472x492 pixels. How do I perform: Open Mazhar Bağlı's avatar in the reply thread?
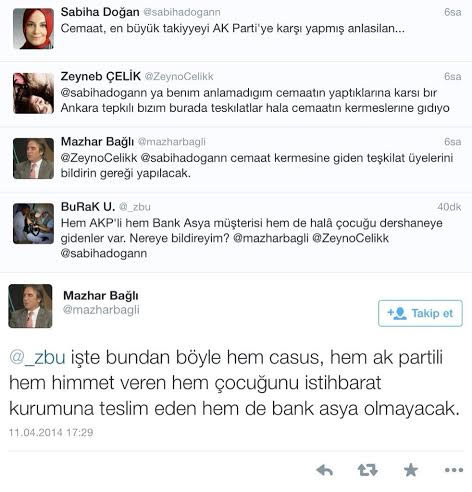33,158
